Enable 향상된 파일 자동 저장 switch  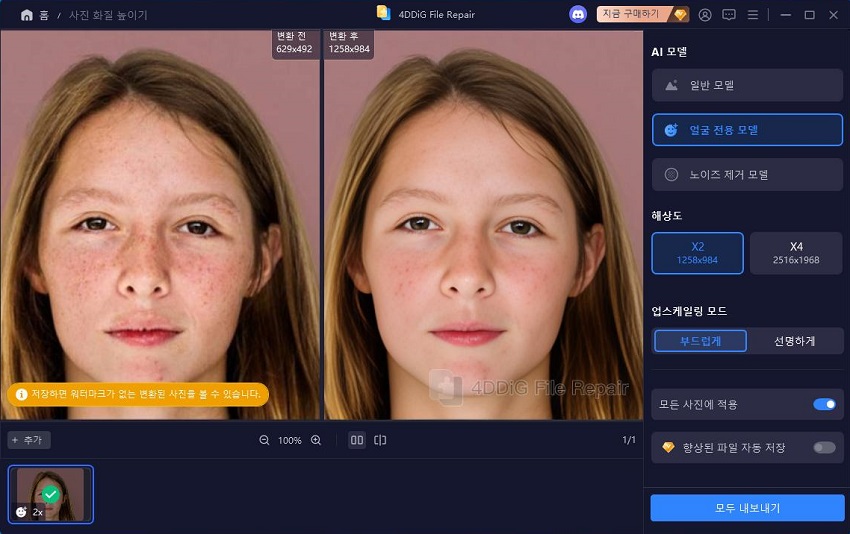point(824,447)
